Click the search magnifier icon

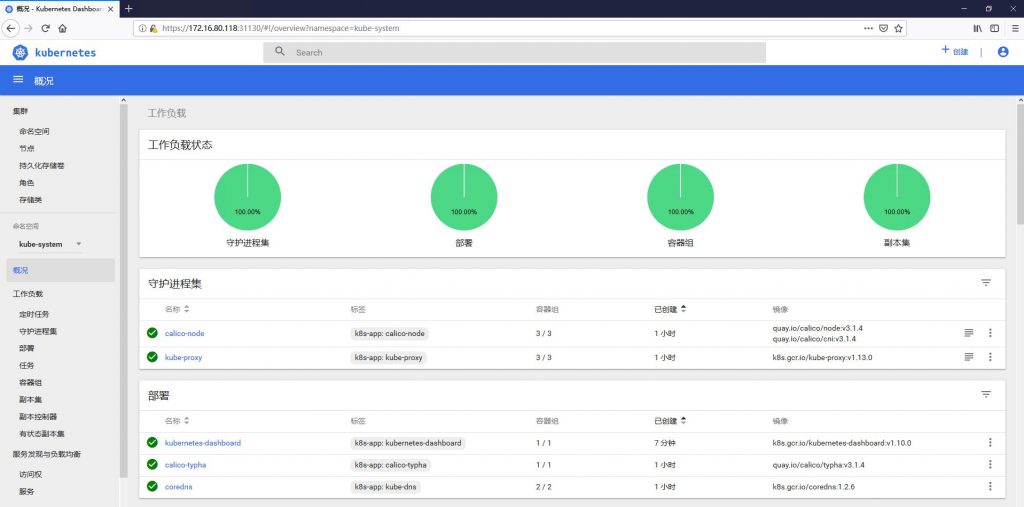(x=280, y=52)
